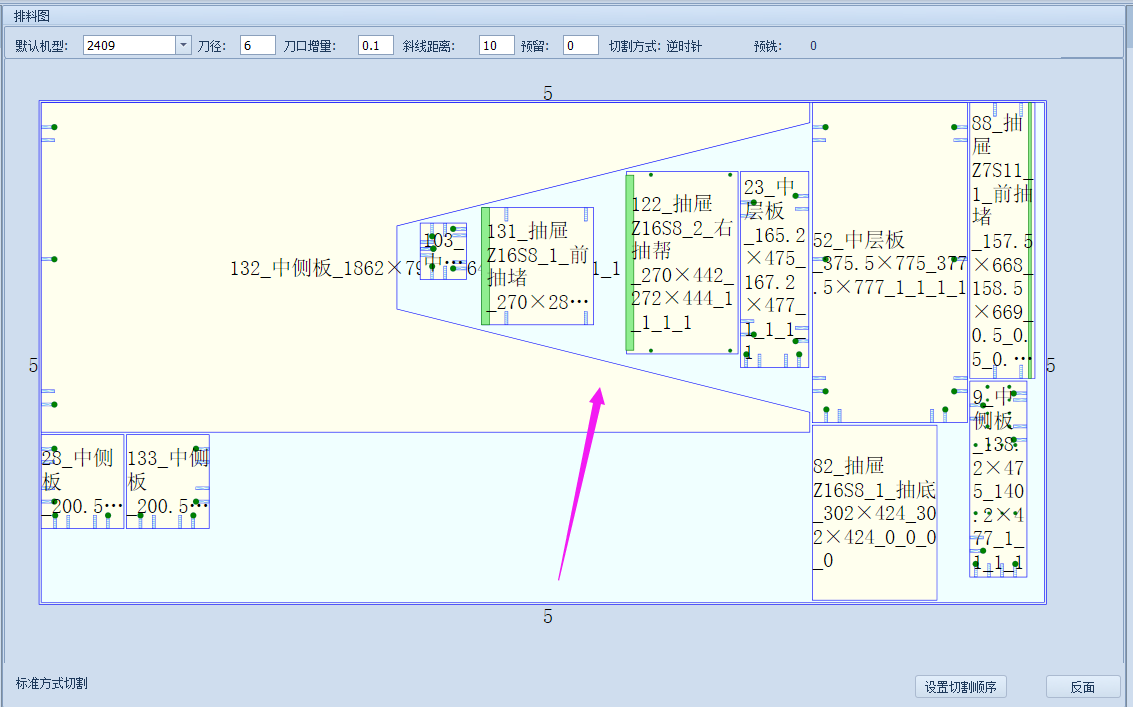Select the 122_抽屉 Z16S8_2_右抽帮 part

point(682,262)
